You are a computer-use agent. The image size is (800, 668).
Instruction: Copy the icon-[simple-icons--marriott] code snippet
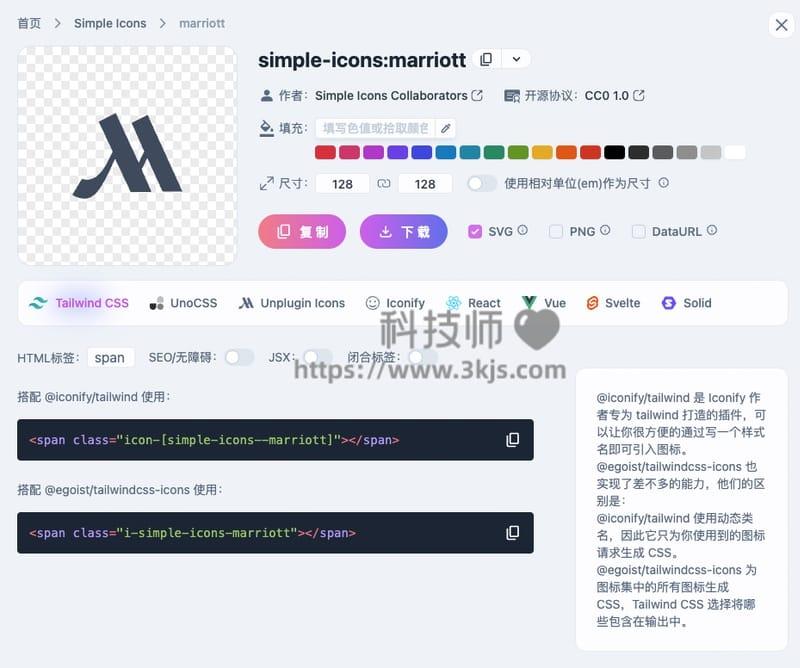pos(512,440)
